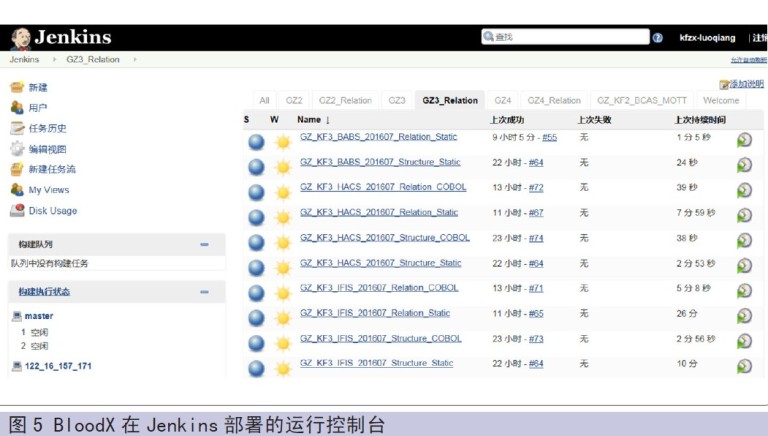Click the 队列中没有构建任务 message
768x436 pixels.
point(49,264)
